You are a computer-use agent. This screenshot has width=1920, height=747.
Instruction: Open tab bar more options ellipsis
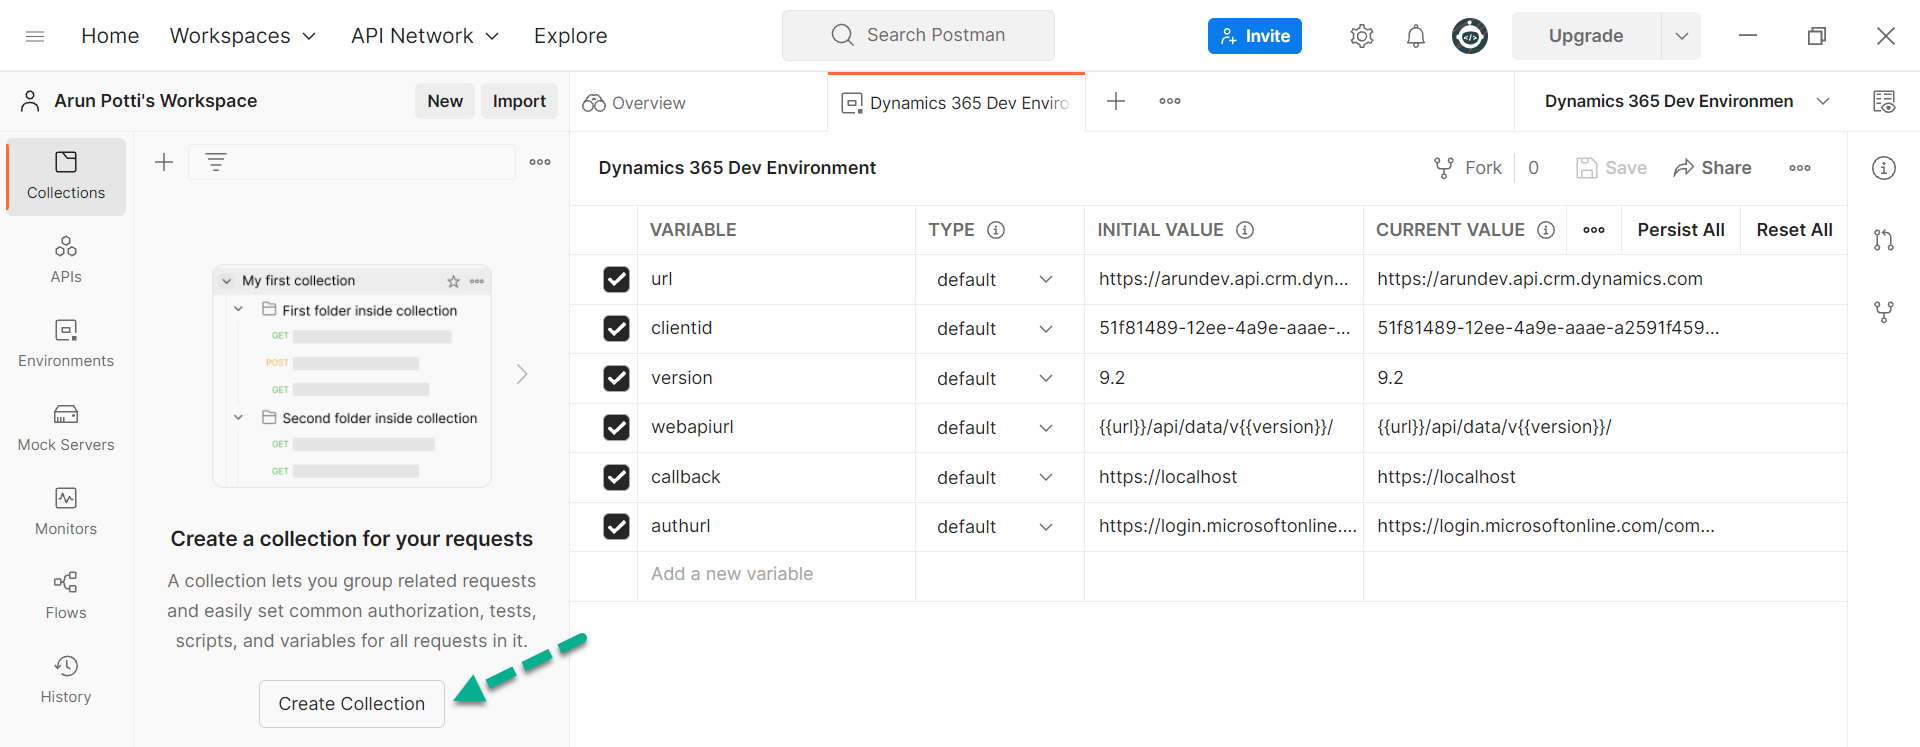1170,101
